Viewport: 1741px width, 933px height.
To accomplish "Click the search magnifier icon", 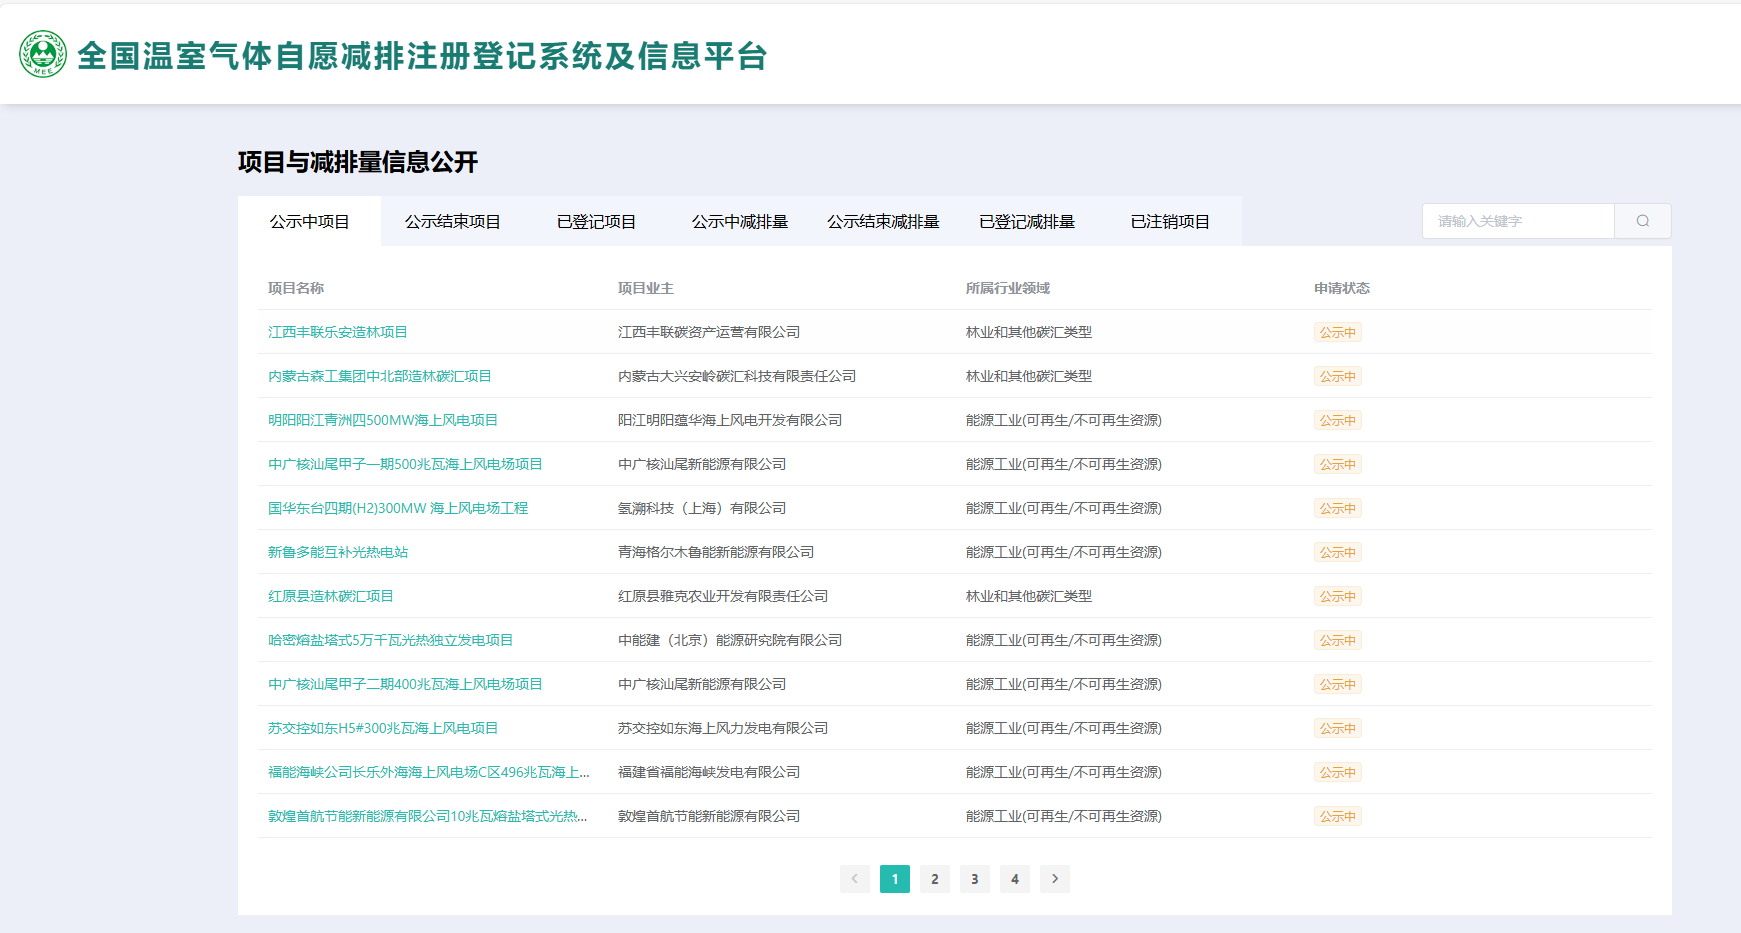I will tap(1642, 220).
